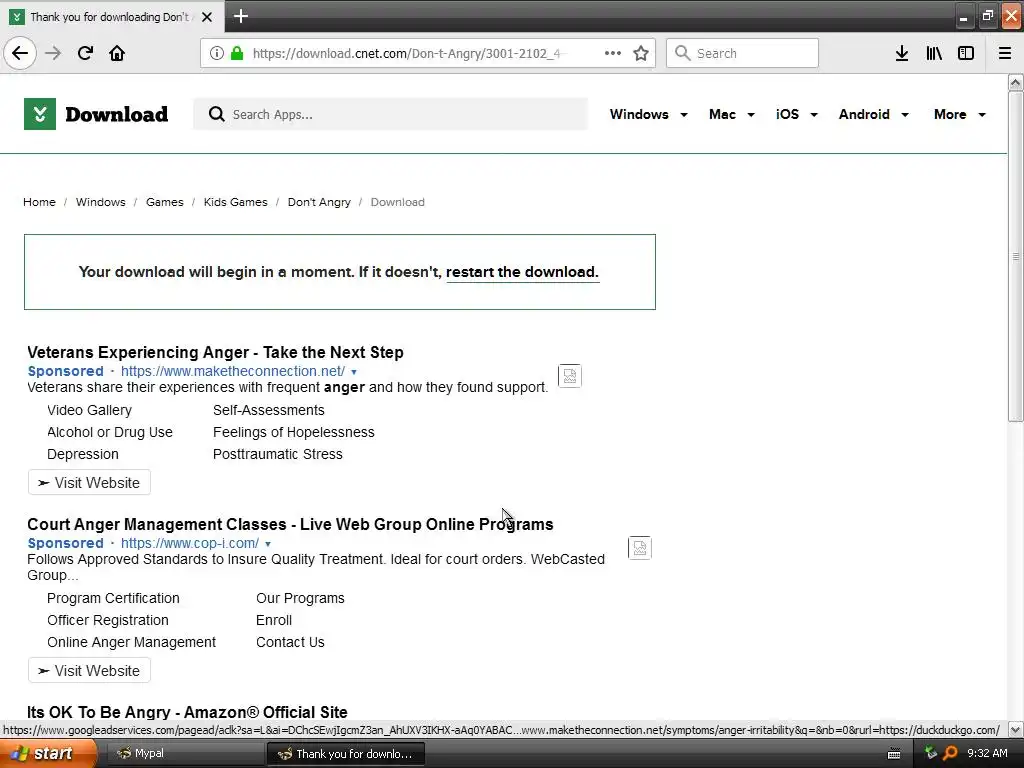Screen dimensions: 1024x768
Task: Go to Home breadcrumb
Action: [x=39, y=202]
